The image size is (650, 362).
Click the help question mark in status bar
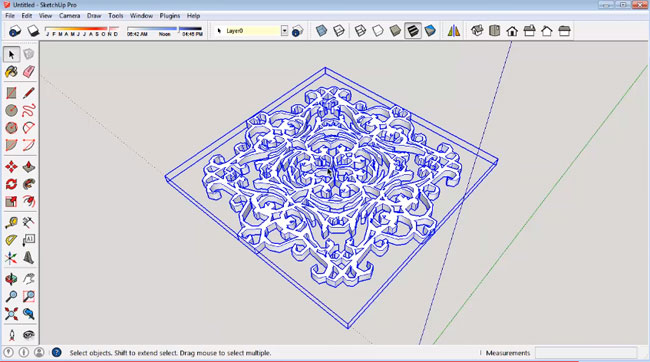(x=56, y=352)
